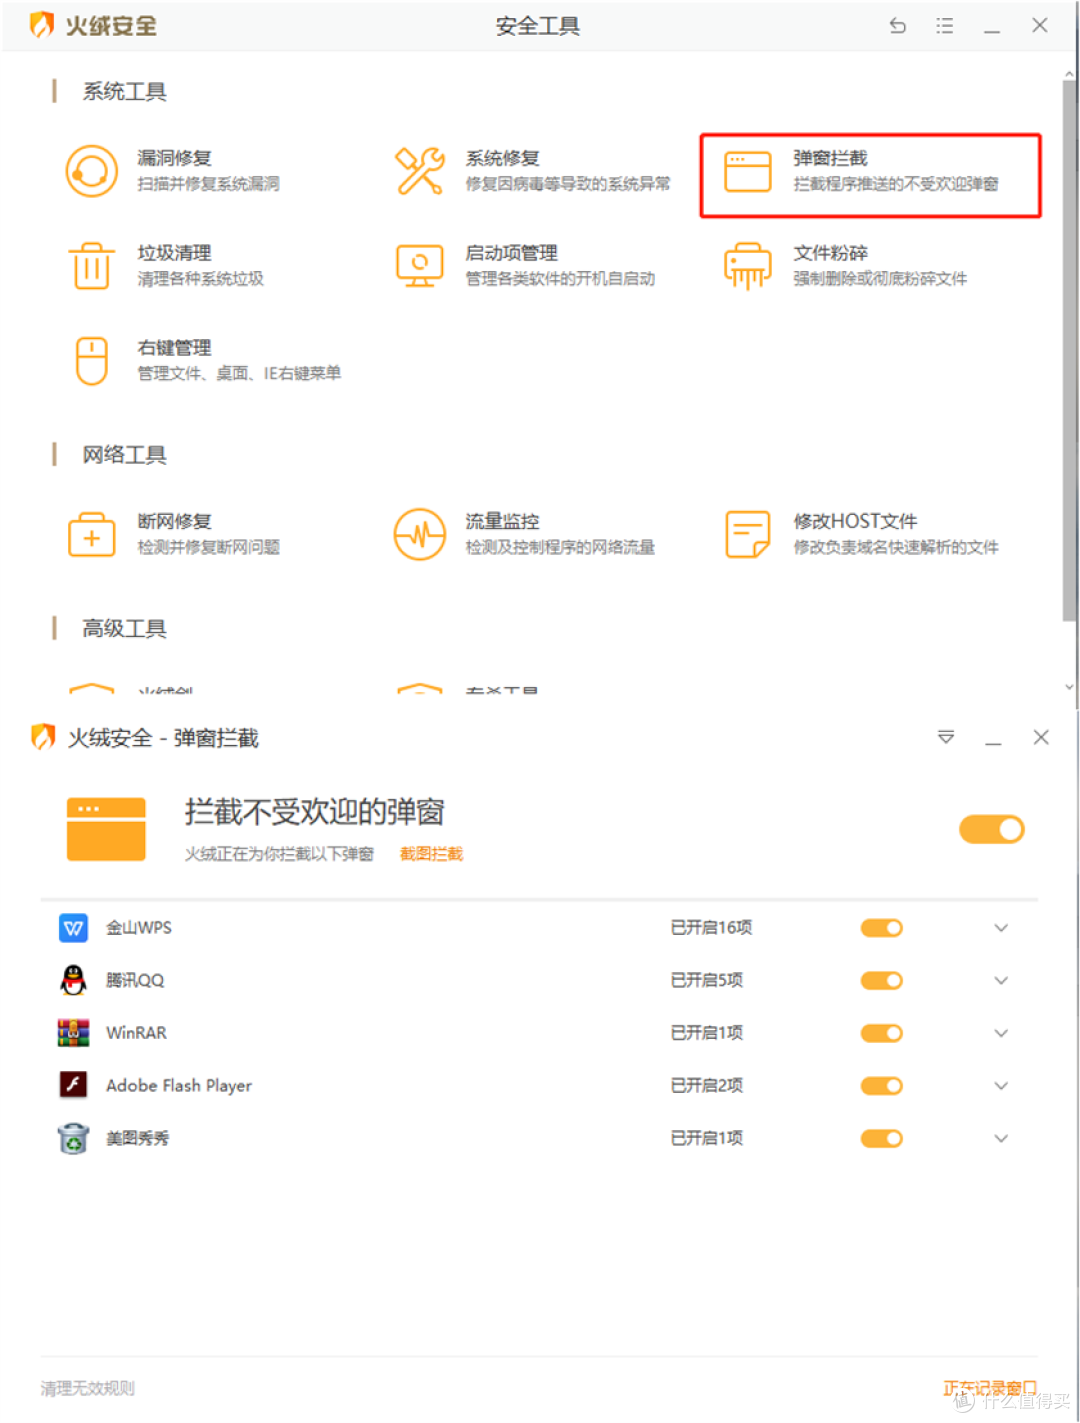The height and width of the screenshot is (1423, 1080).
Task: Toggle popup blocking for 腾讯QQ
Action: (x=882, y=981)
